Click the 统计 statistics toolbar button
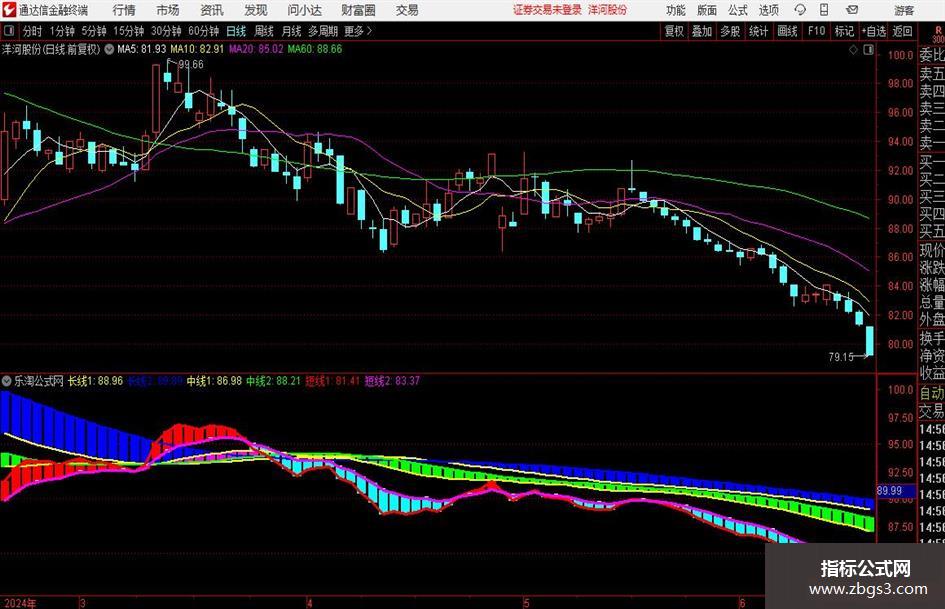 click(x=758, y=31)
